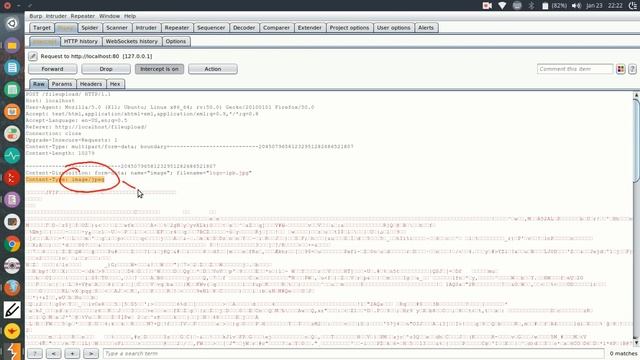Click the search term input field
This screenshot has width=640, height=360.
pyautogui.click(x=353, y=353)
